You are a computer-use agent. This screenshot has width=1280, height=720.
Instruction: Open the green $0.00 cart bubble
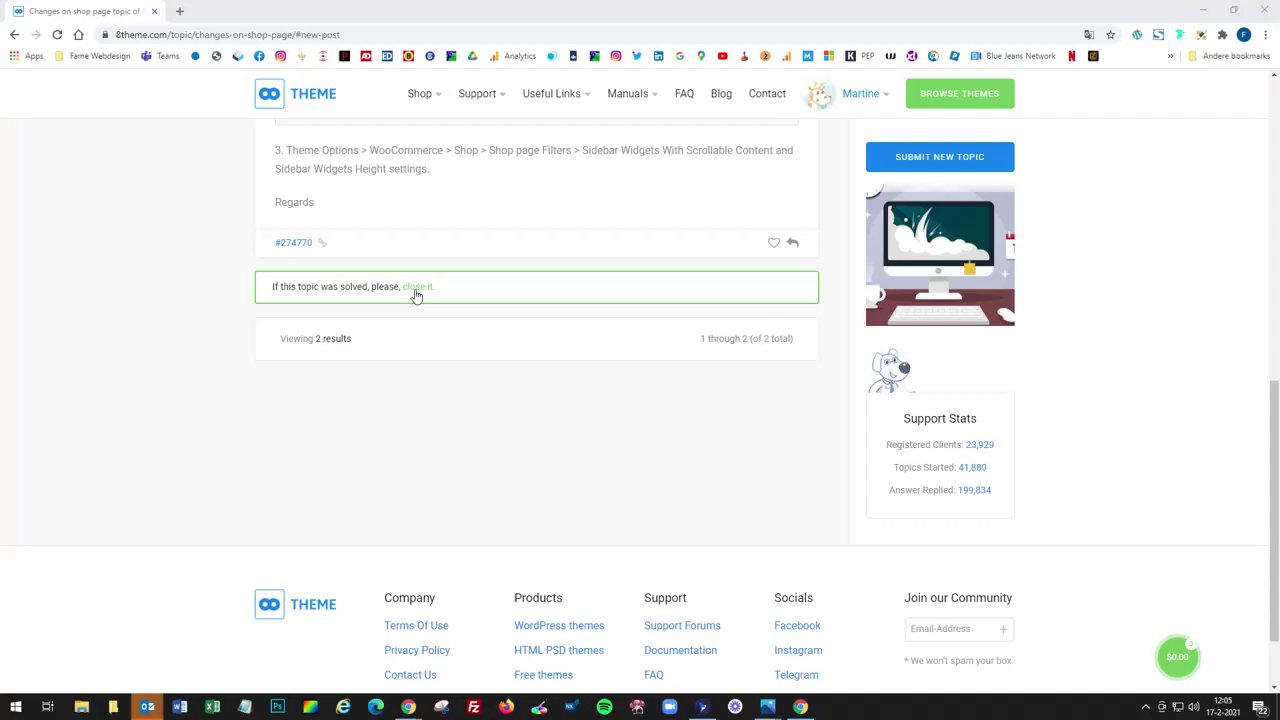pos(1177,657)
